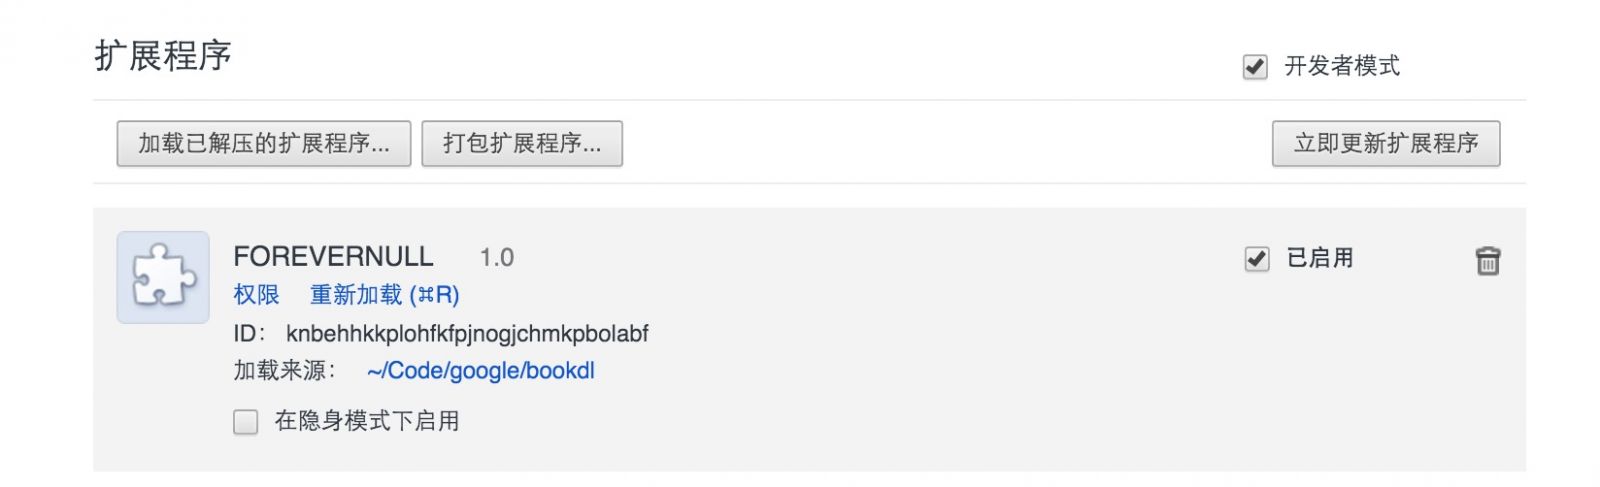Image resolution: width=1600 pixels, height=487 pixels.
Task: Click the extension ID string knbehhkk...
Action: pyautogui.click(x=467, y=334)
